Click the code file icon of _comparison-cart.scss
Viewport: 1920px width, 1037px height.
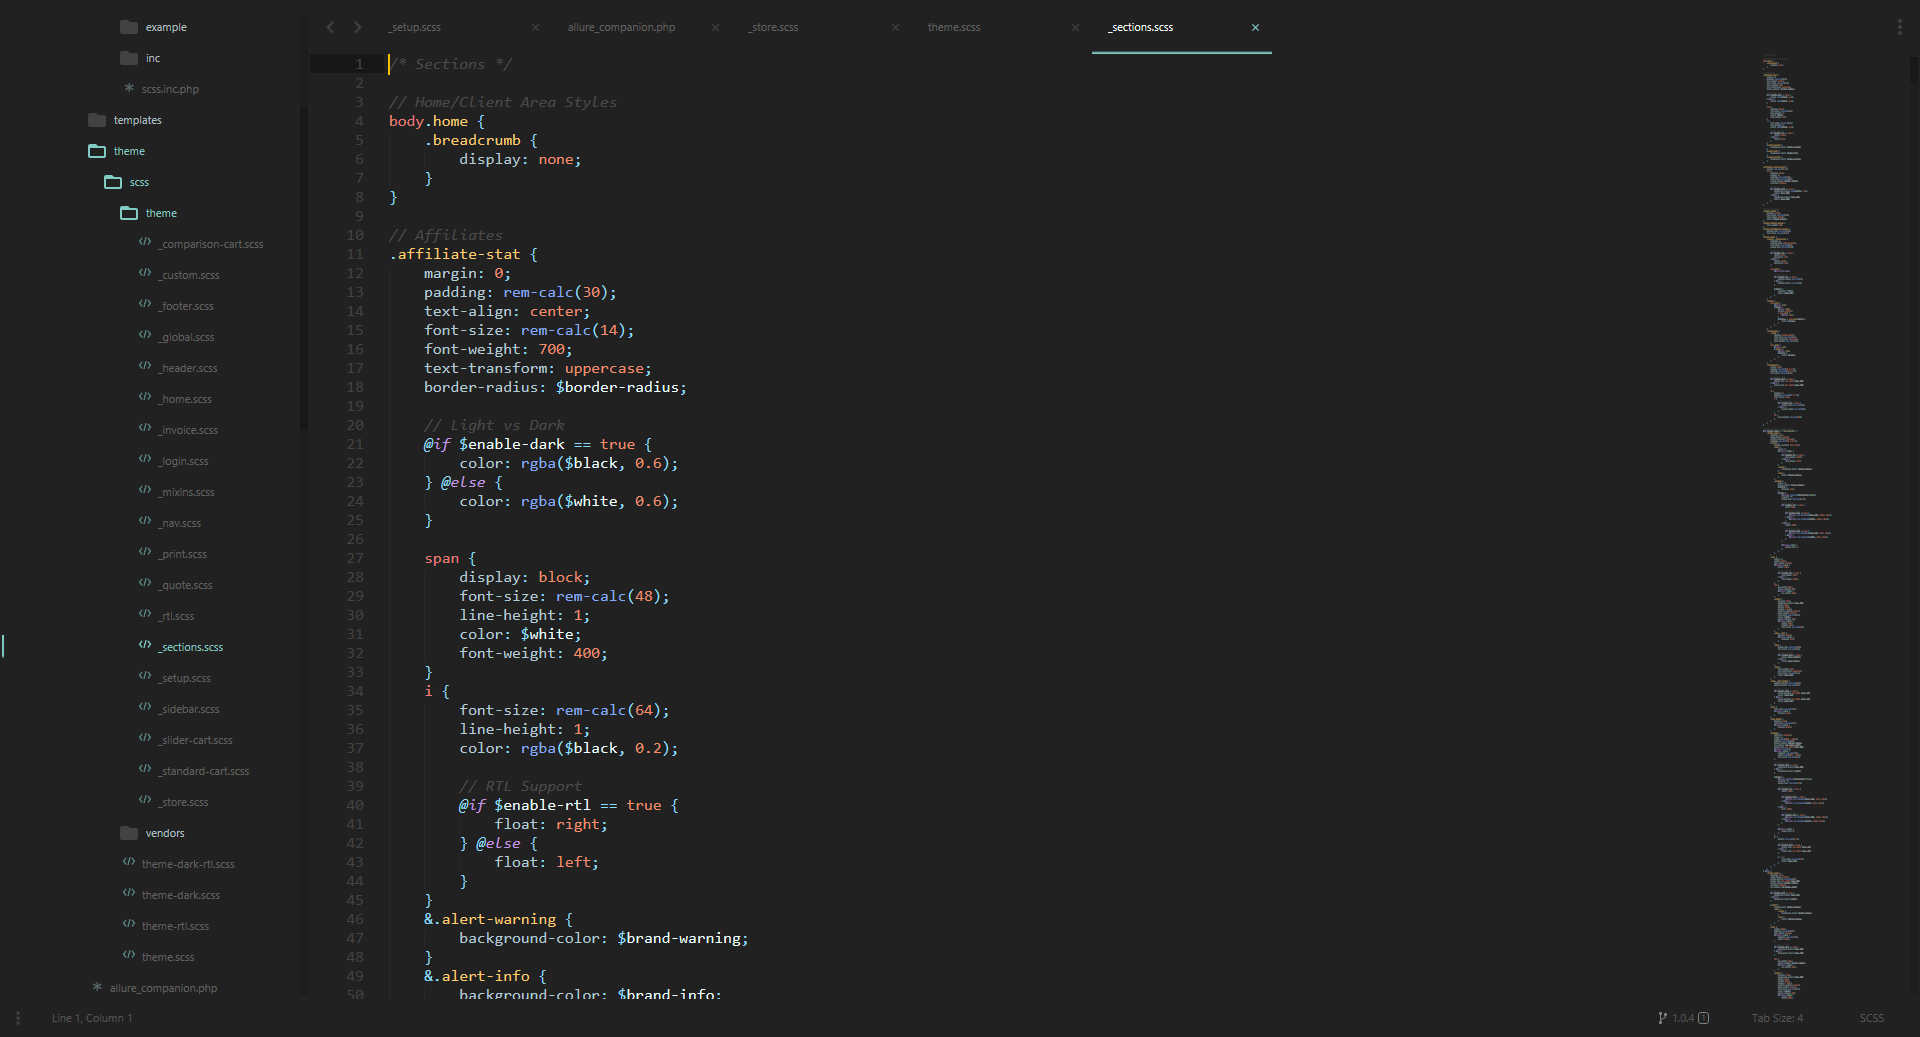click(145, 242)
